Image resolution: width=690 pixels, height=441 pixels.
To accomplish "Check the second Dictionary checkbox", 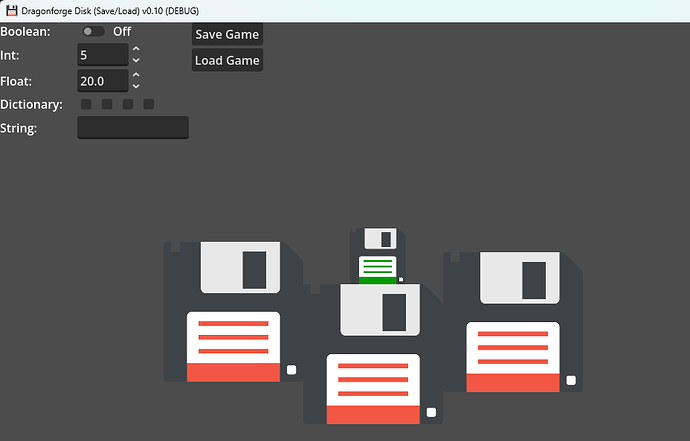I will click(107, 104).
